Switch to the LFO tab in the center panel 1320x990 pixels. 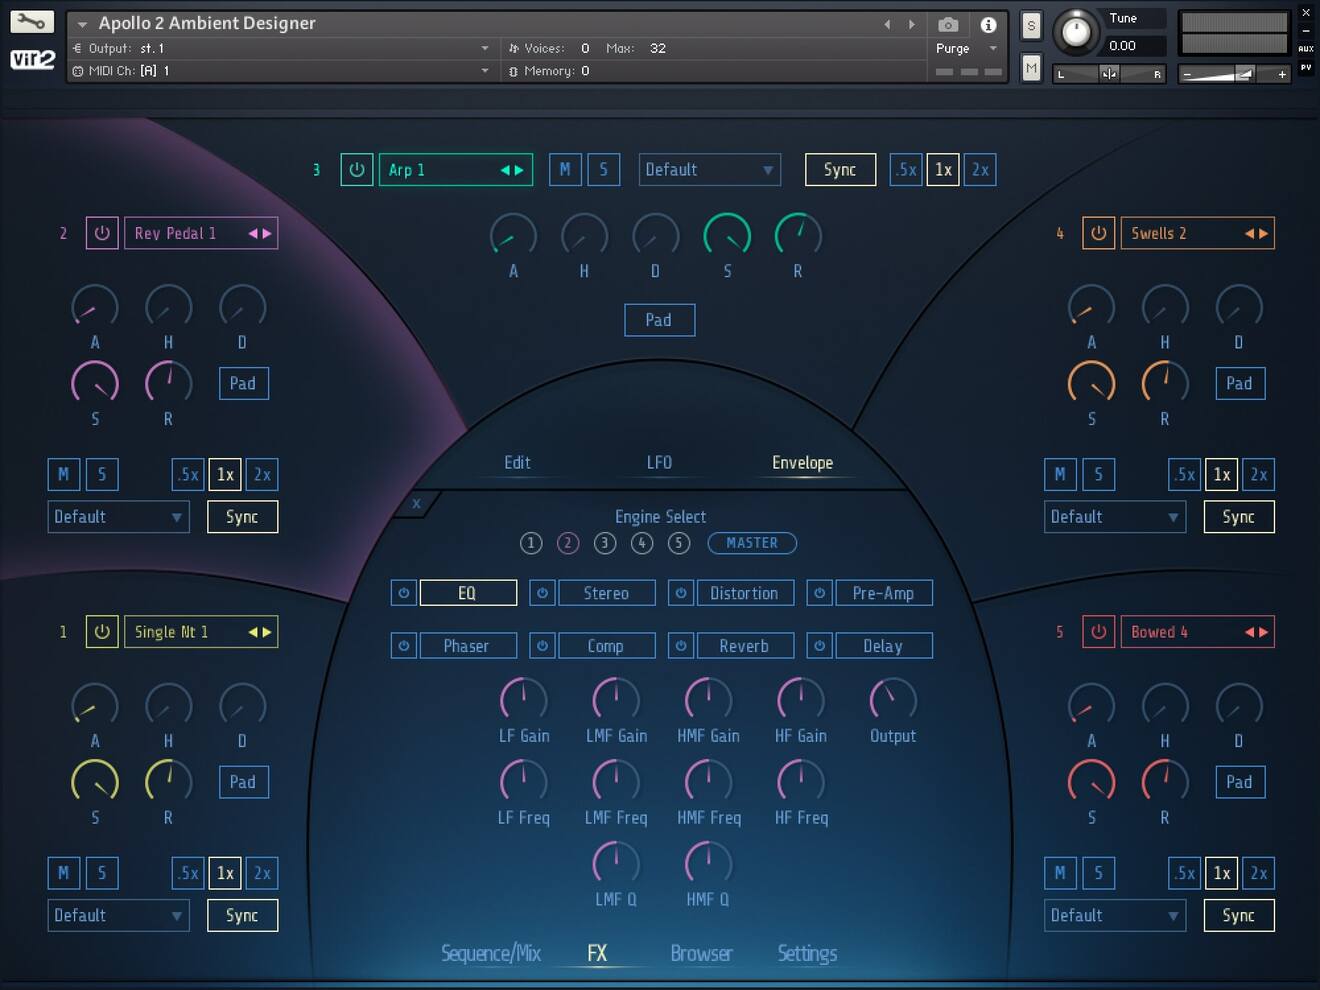click(659, 462)
